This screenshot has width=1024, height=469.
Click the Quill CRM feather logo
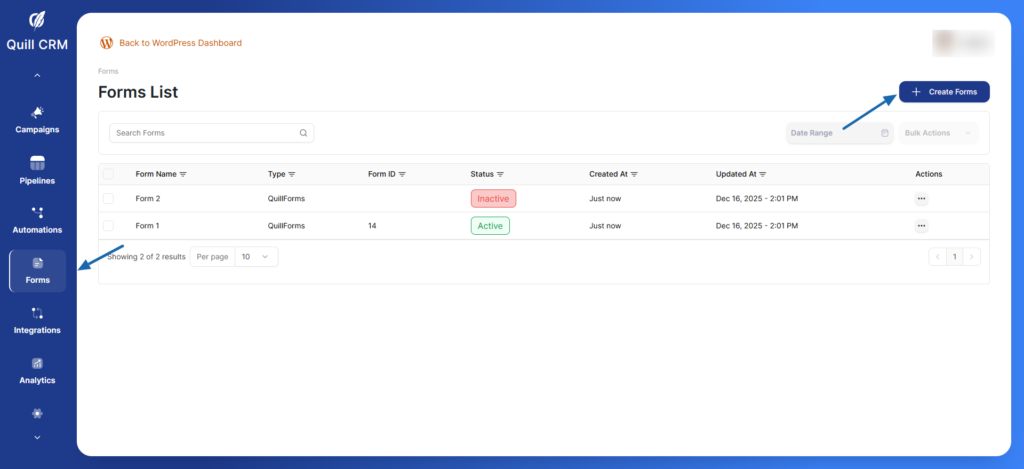point(37,20)
